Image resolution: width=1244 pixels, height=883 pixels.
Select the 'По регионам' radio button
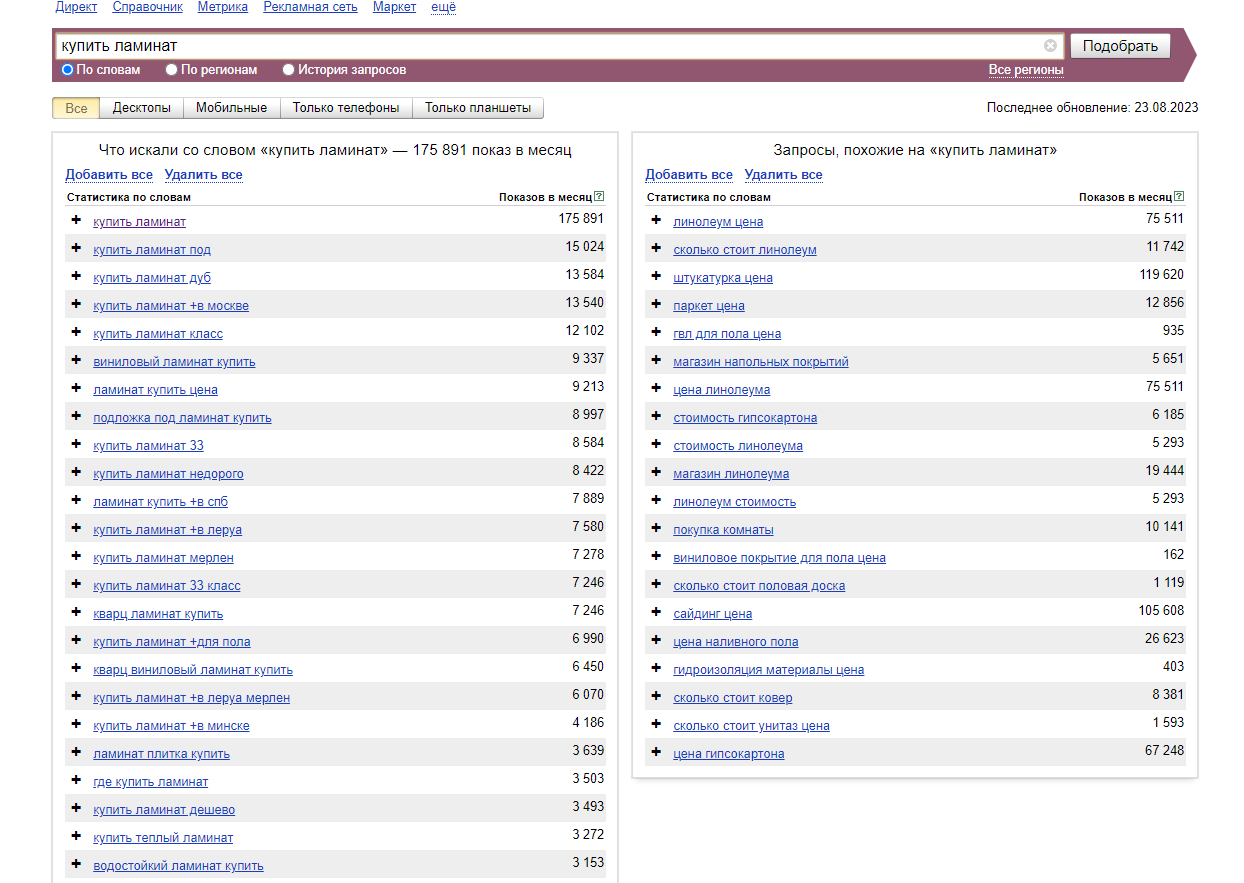172,70
